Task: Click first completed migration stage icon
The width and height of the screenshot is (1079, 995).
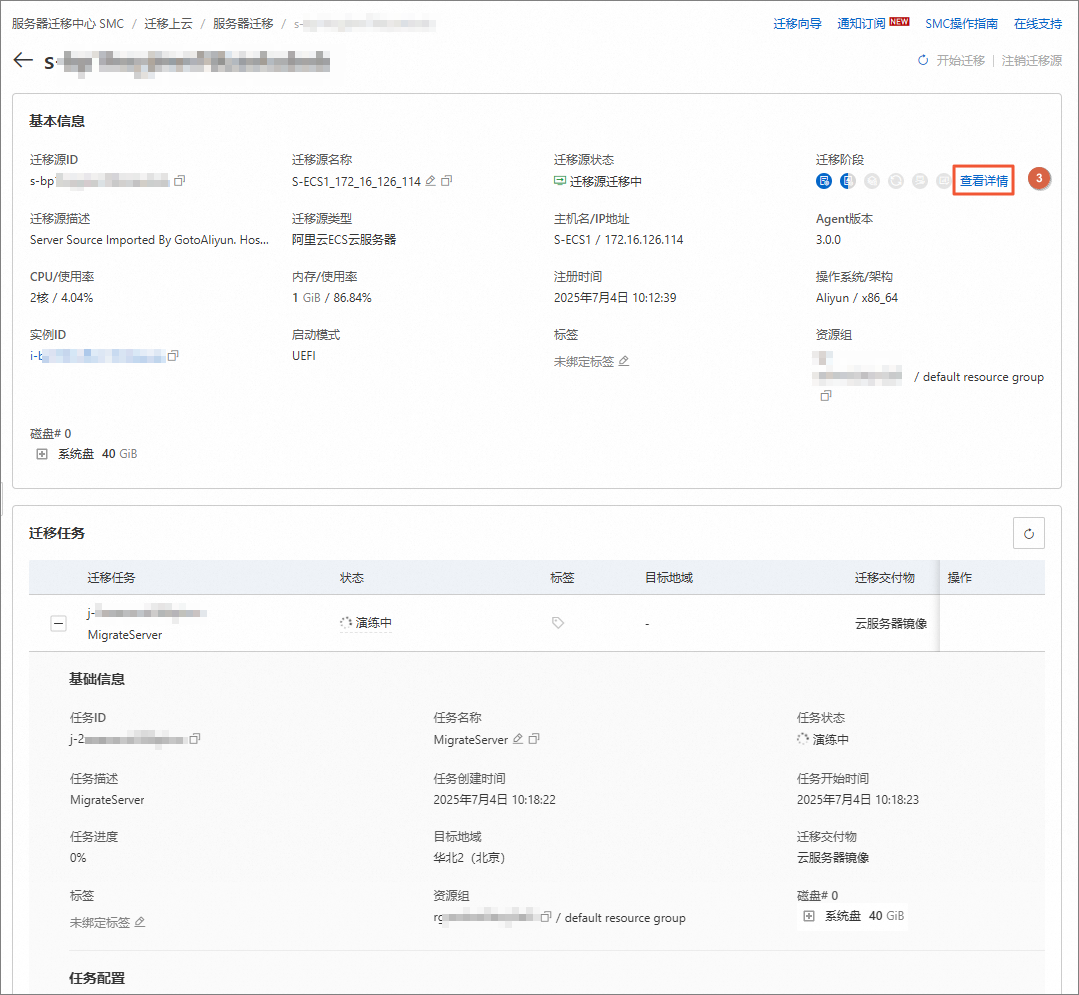Action: coord(824,181)
